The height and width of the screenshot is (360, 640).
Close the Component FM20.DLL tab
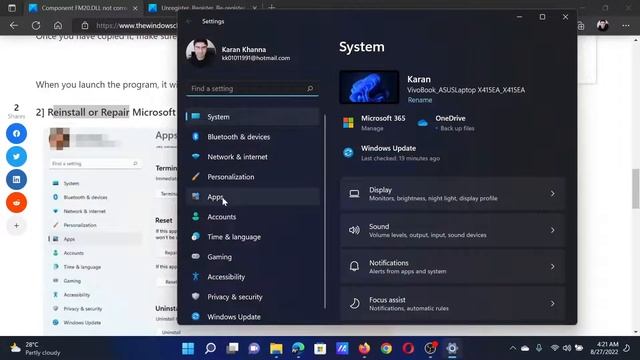tap(135, 8)
